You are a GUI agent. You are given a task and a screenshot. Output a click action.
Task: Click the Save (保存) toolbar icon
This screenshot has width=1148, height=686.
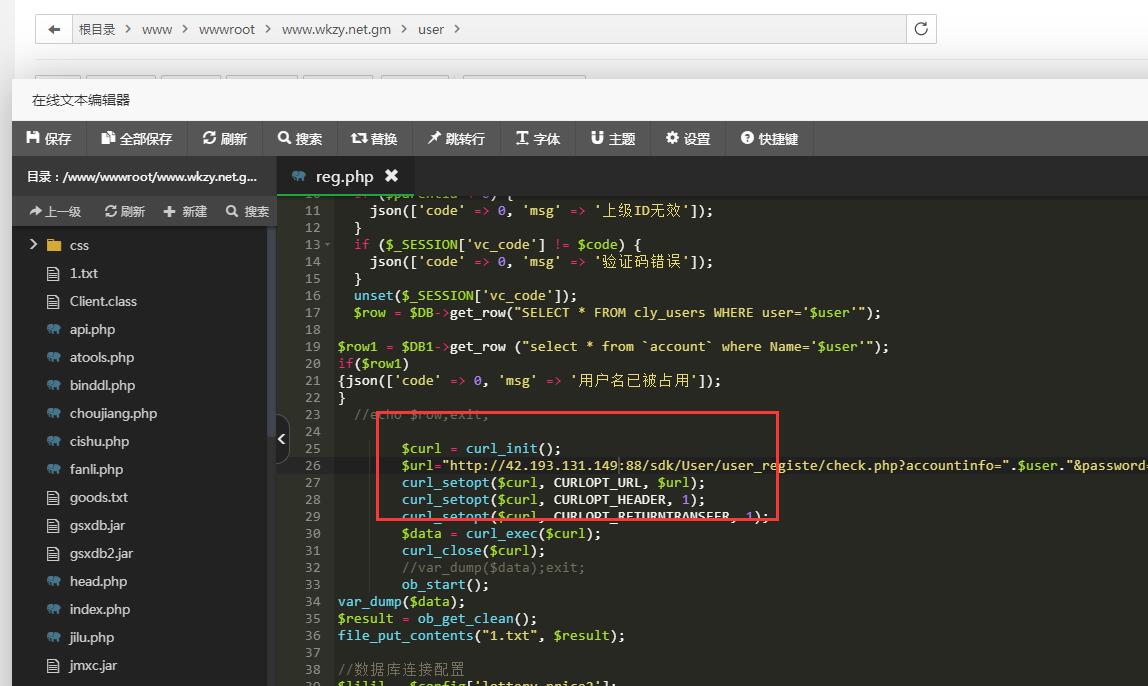(x=49, y=139)
